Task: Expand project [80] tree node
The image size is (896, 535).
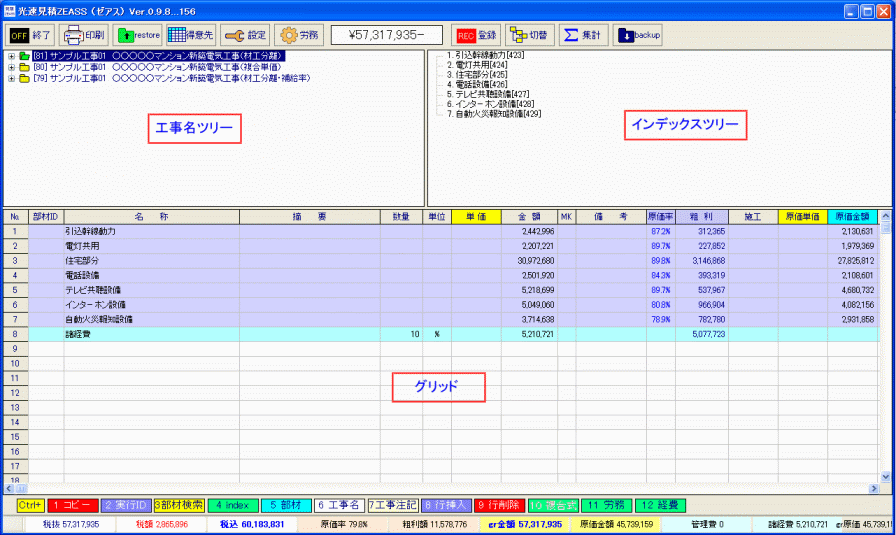Action: pyautogui.click(x=11, y=67)
